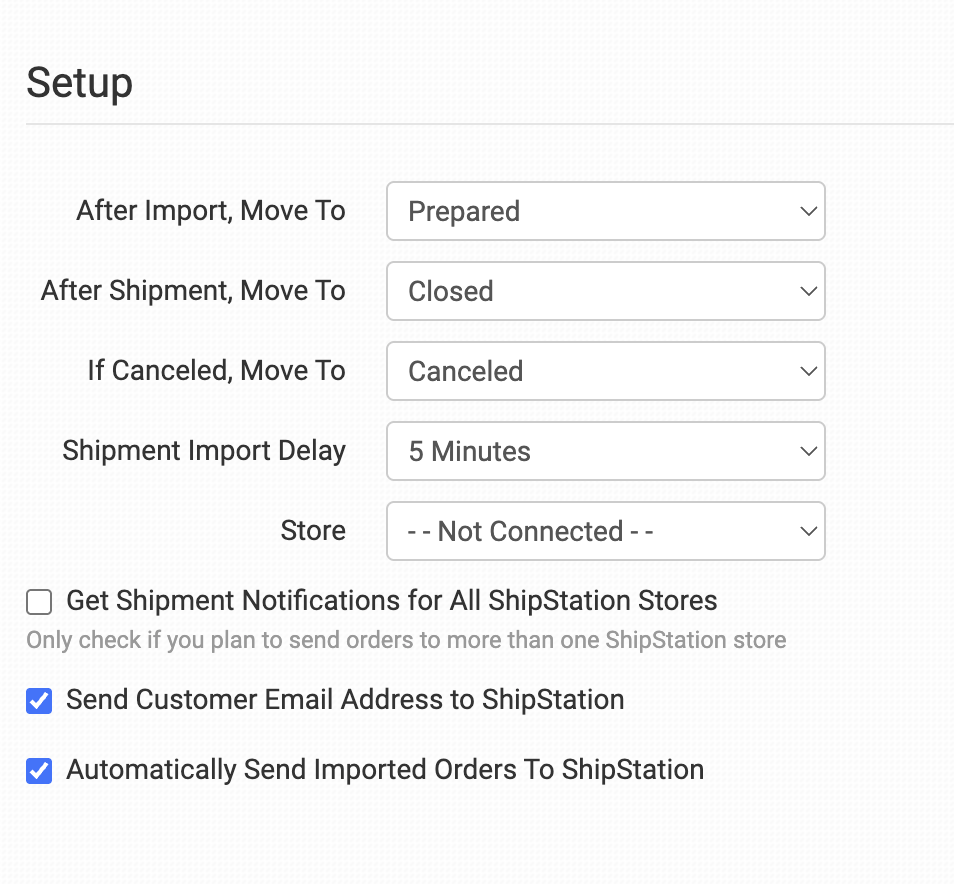
Task: Click the chevron arrow beside 5 Minutes
Action: tap(808, 451)
